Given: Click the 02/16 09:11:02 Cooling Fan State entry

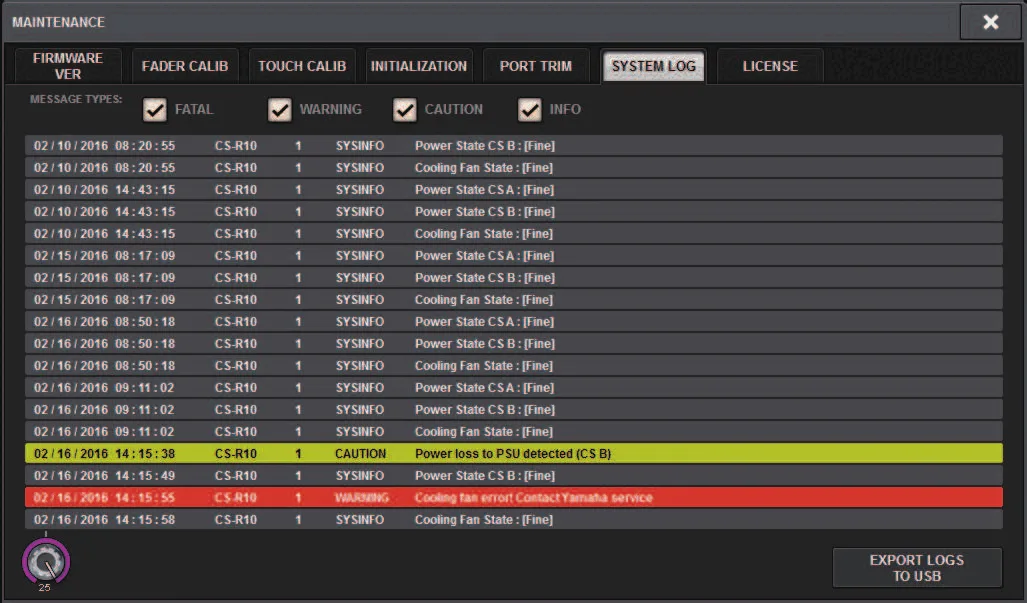Looking at the screenshot, I should [x=514, y=431].
